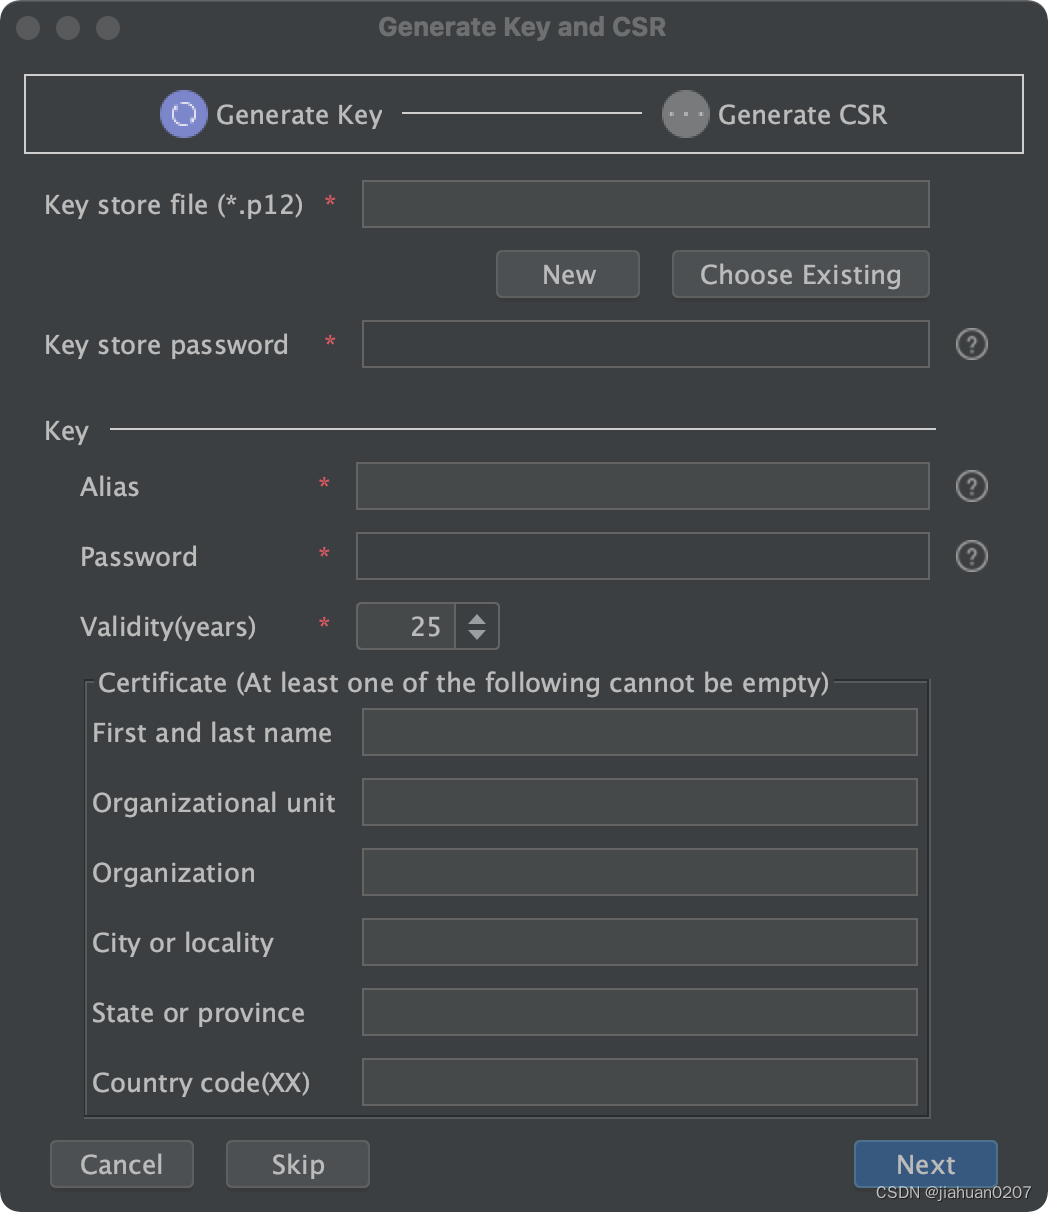Click the Generate Key step icon
This screenshot has width=1048, height=1212.
pos(184,114)
